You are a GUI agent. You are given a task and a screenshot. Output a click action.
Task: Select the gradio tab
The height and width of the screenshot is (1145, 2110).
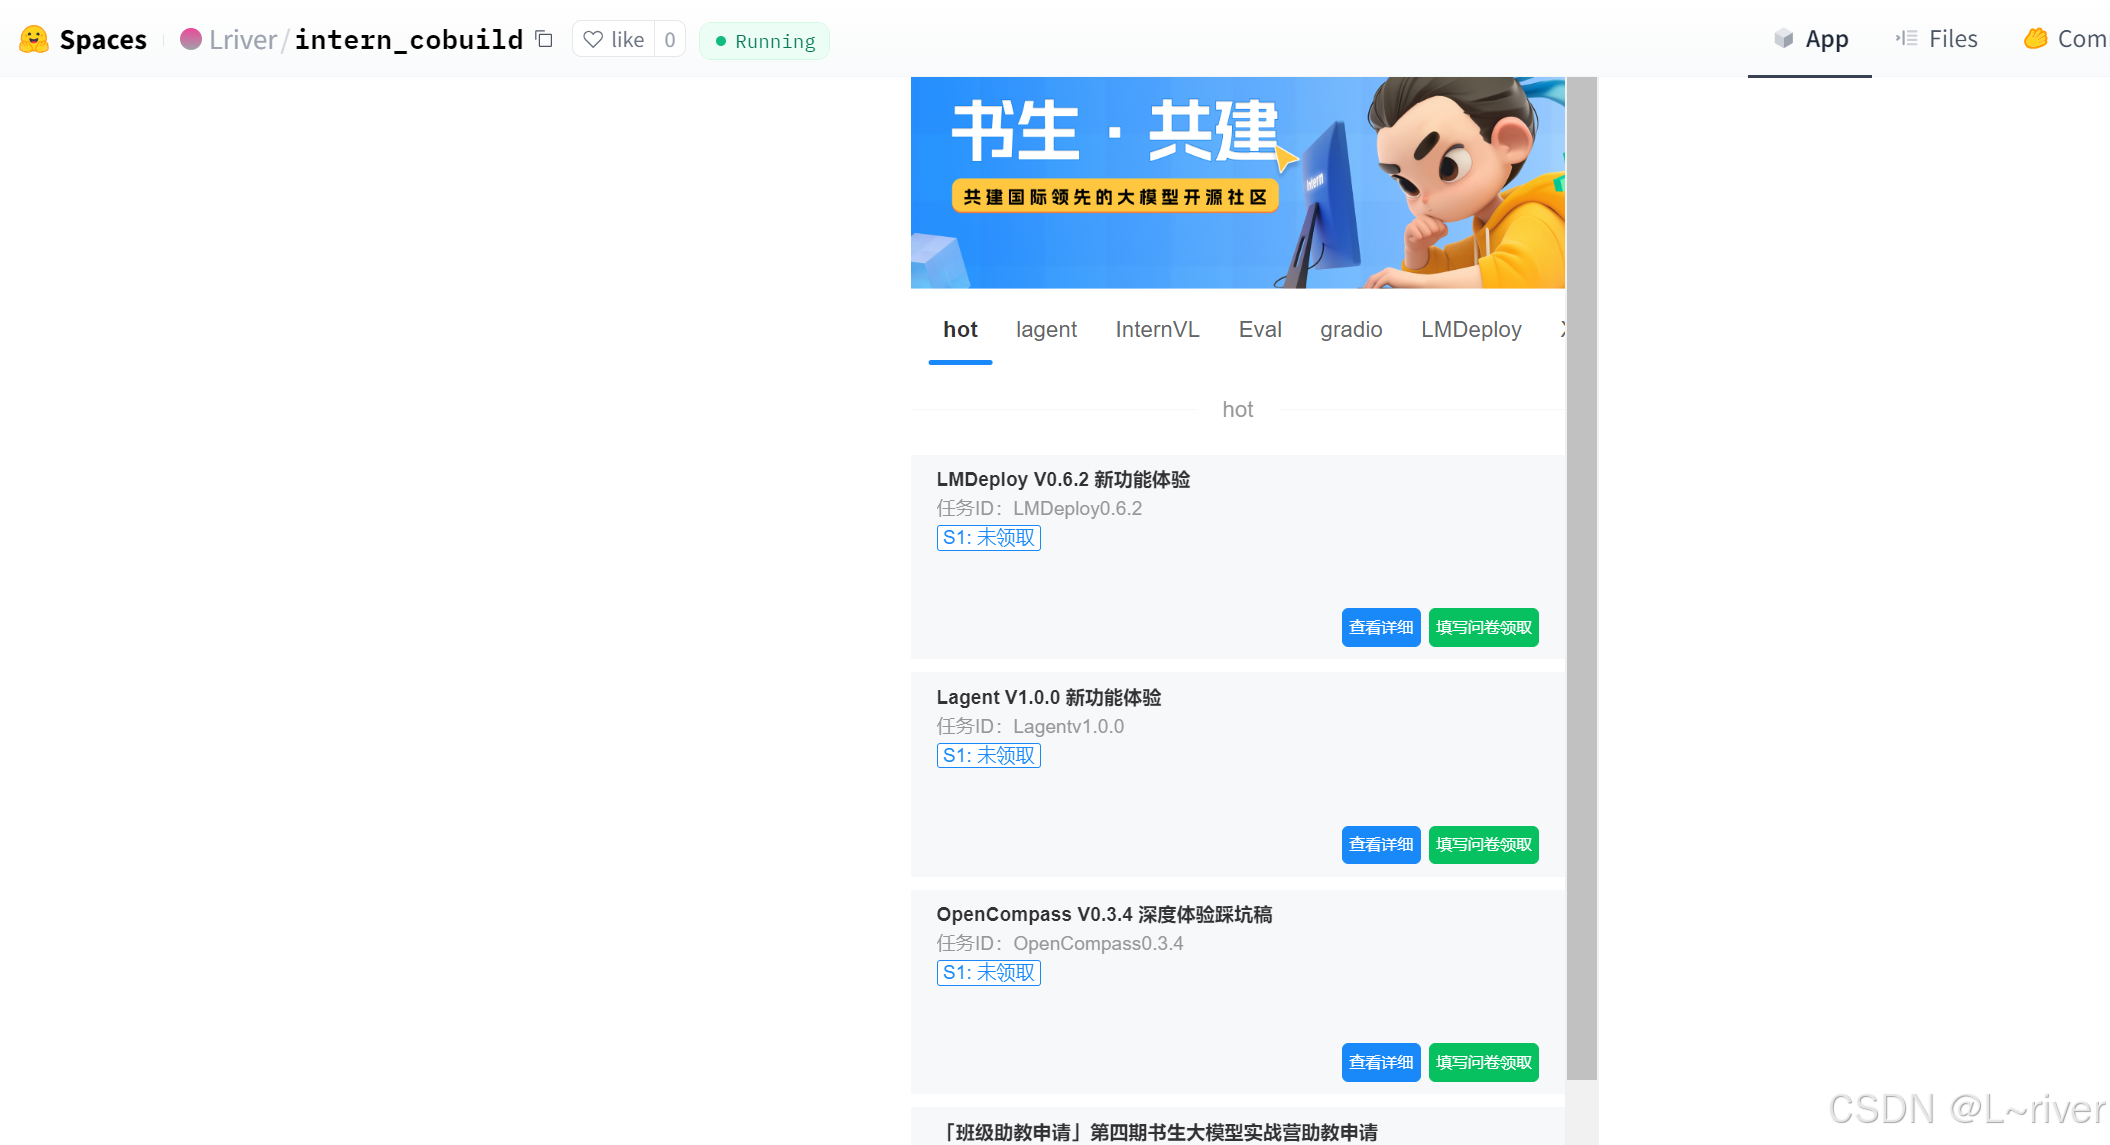click(x=1351, y=330)
